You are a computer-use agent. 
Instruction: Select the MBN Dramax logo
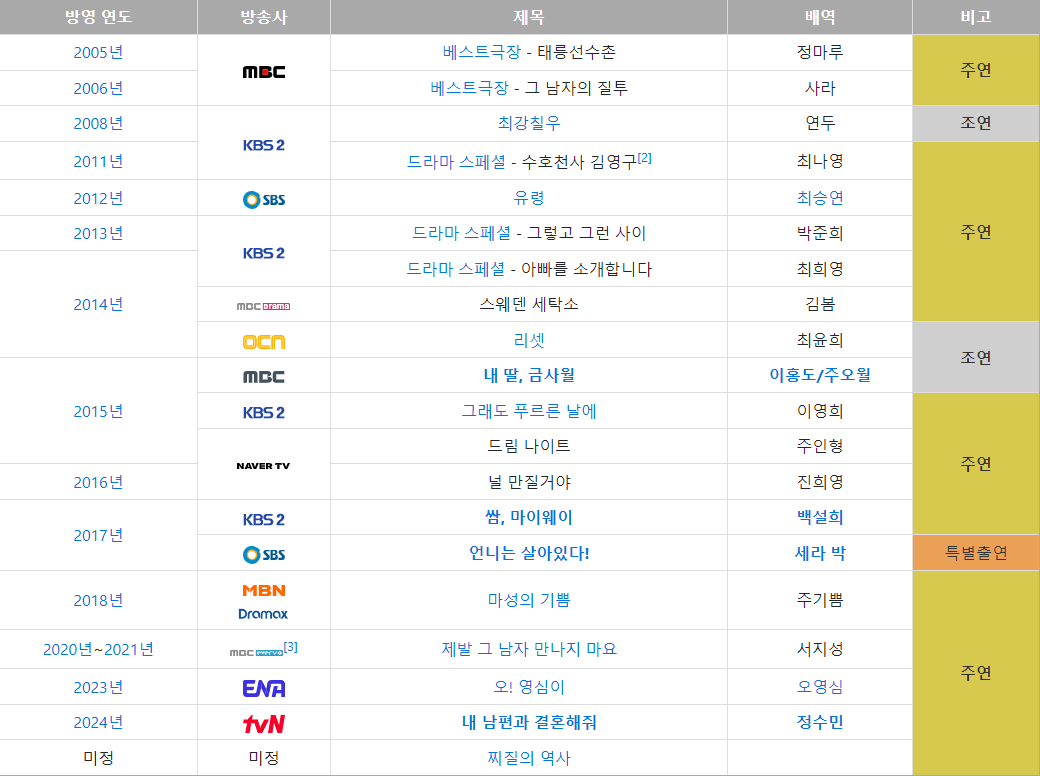266,600
